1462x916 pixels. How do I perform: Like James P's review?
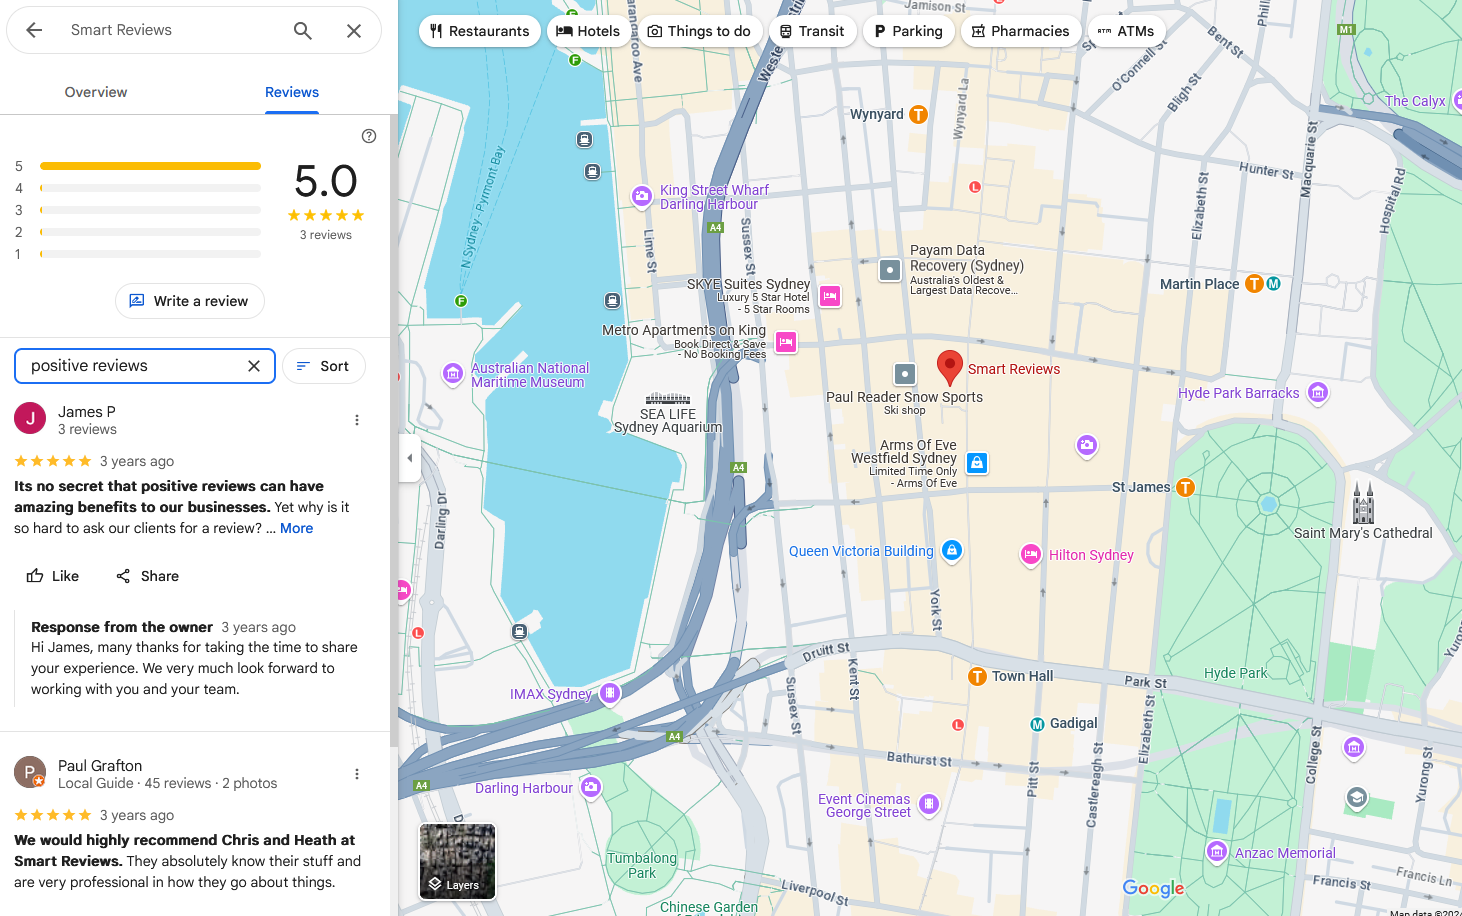(53, 576)
